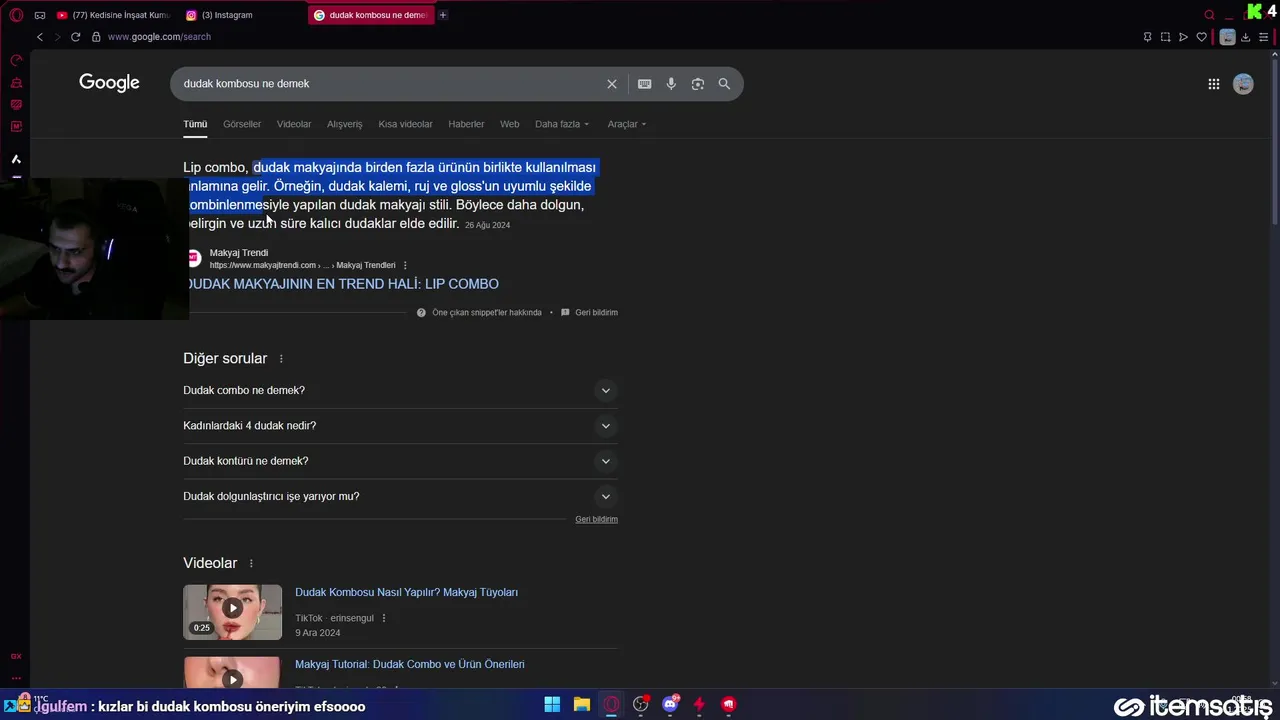
Task: Switch to Haberler results
Action: click(466, 124)
